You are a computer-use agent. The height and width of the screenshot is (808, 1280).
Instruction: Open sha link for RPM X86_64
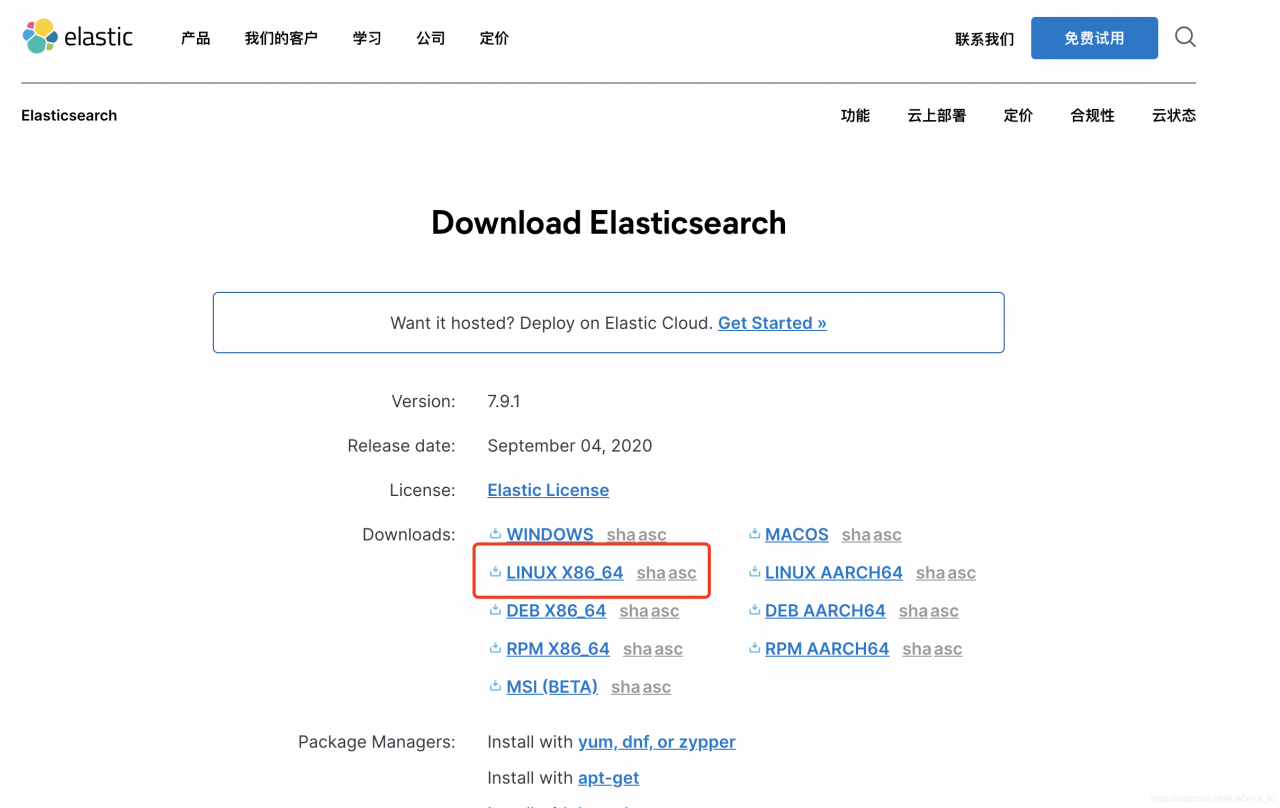point(637,649)
